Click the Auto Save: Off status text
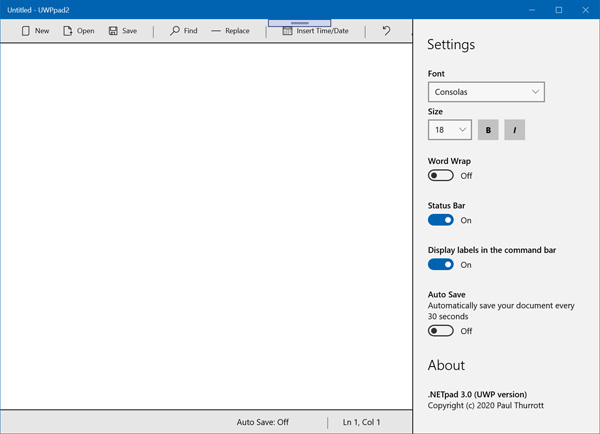The width and height of the screenshot is (600, 434). pos(262,422)
